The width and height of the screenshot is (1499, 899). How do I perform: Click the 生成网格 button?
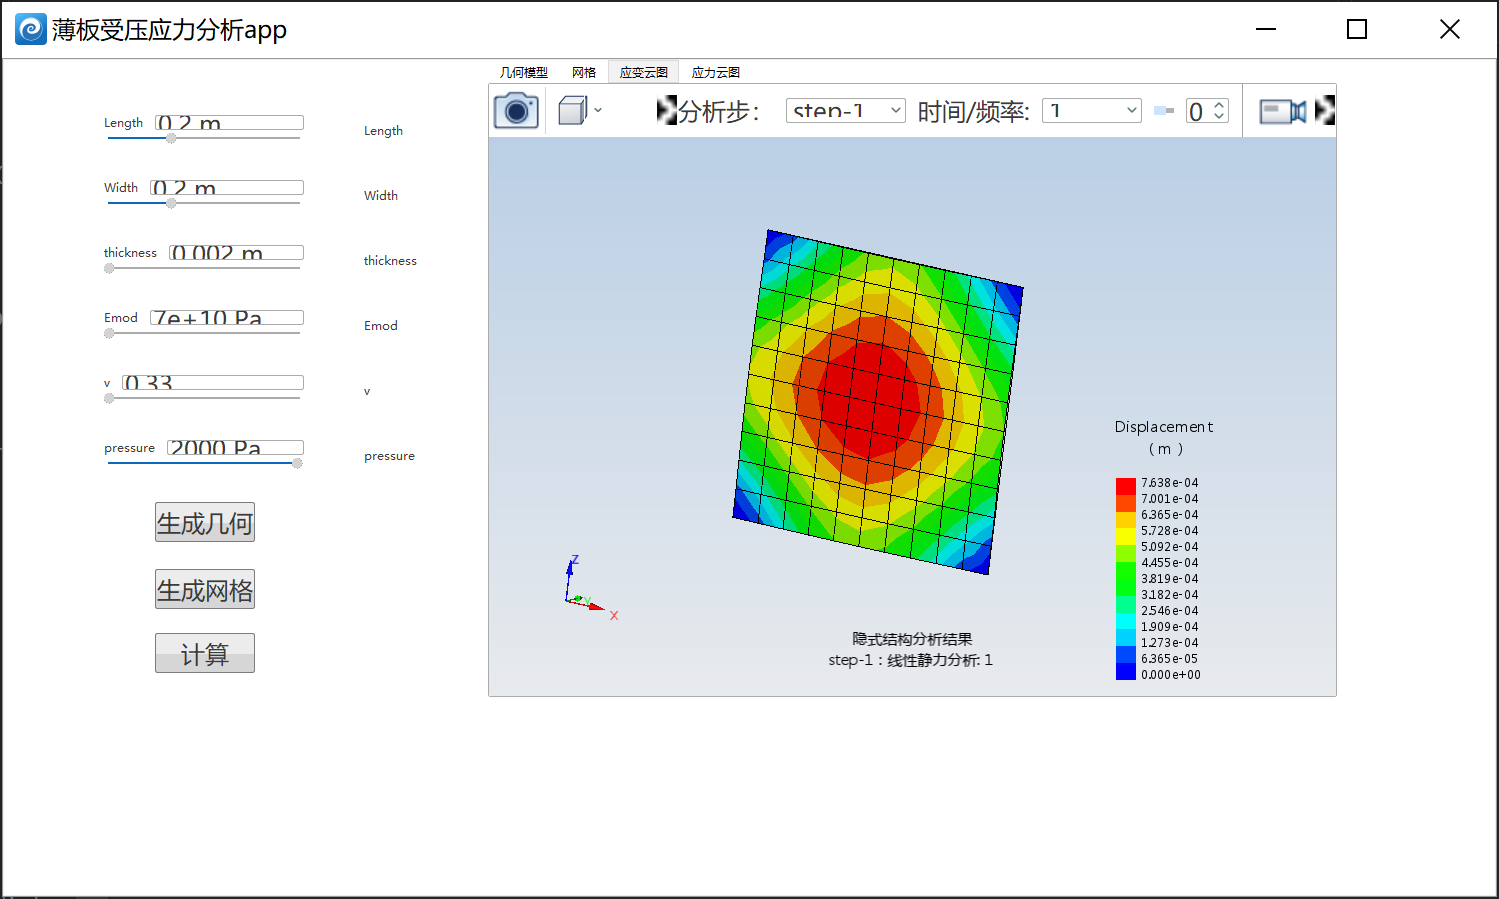(x=205, y=589)
